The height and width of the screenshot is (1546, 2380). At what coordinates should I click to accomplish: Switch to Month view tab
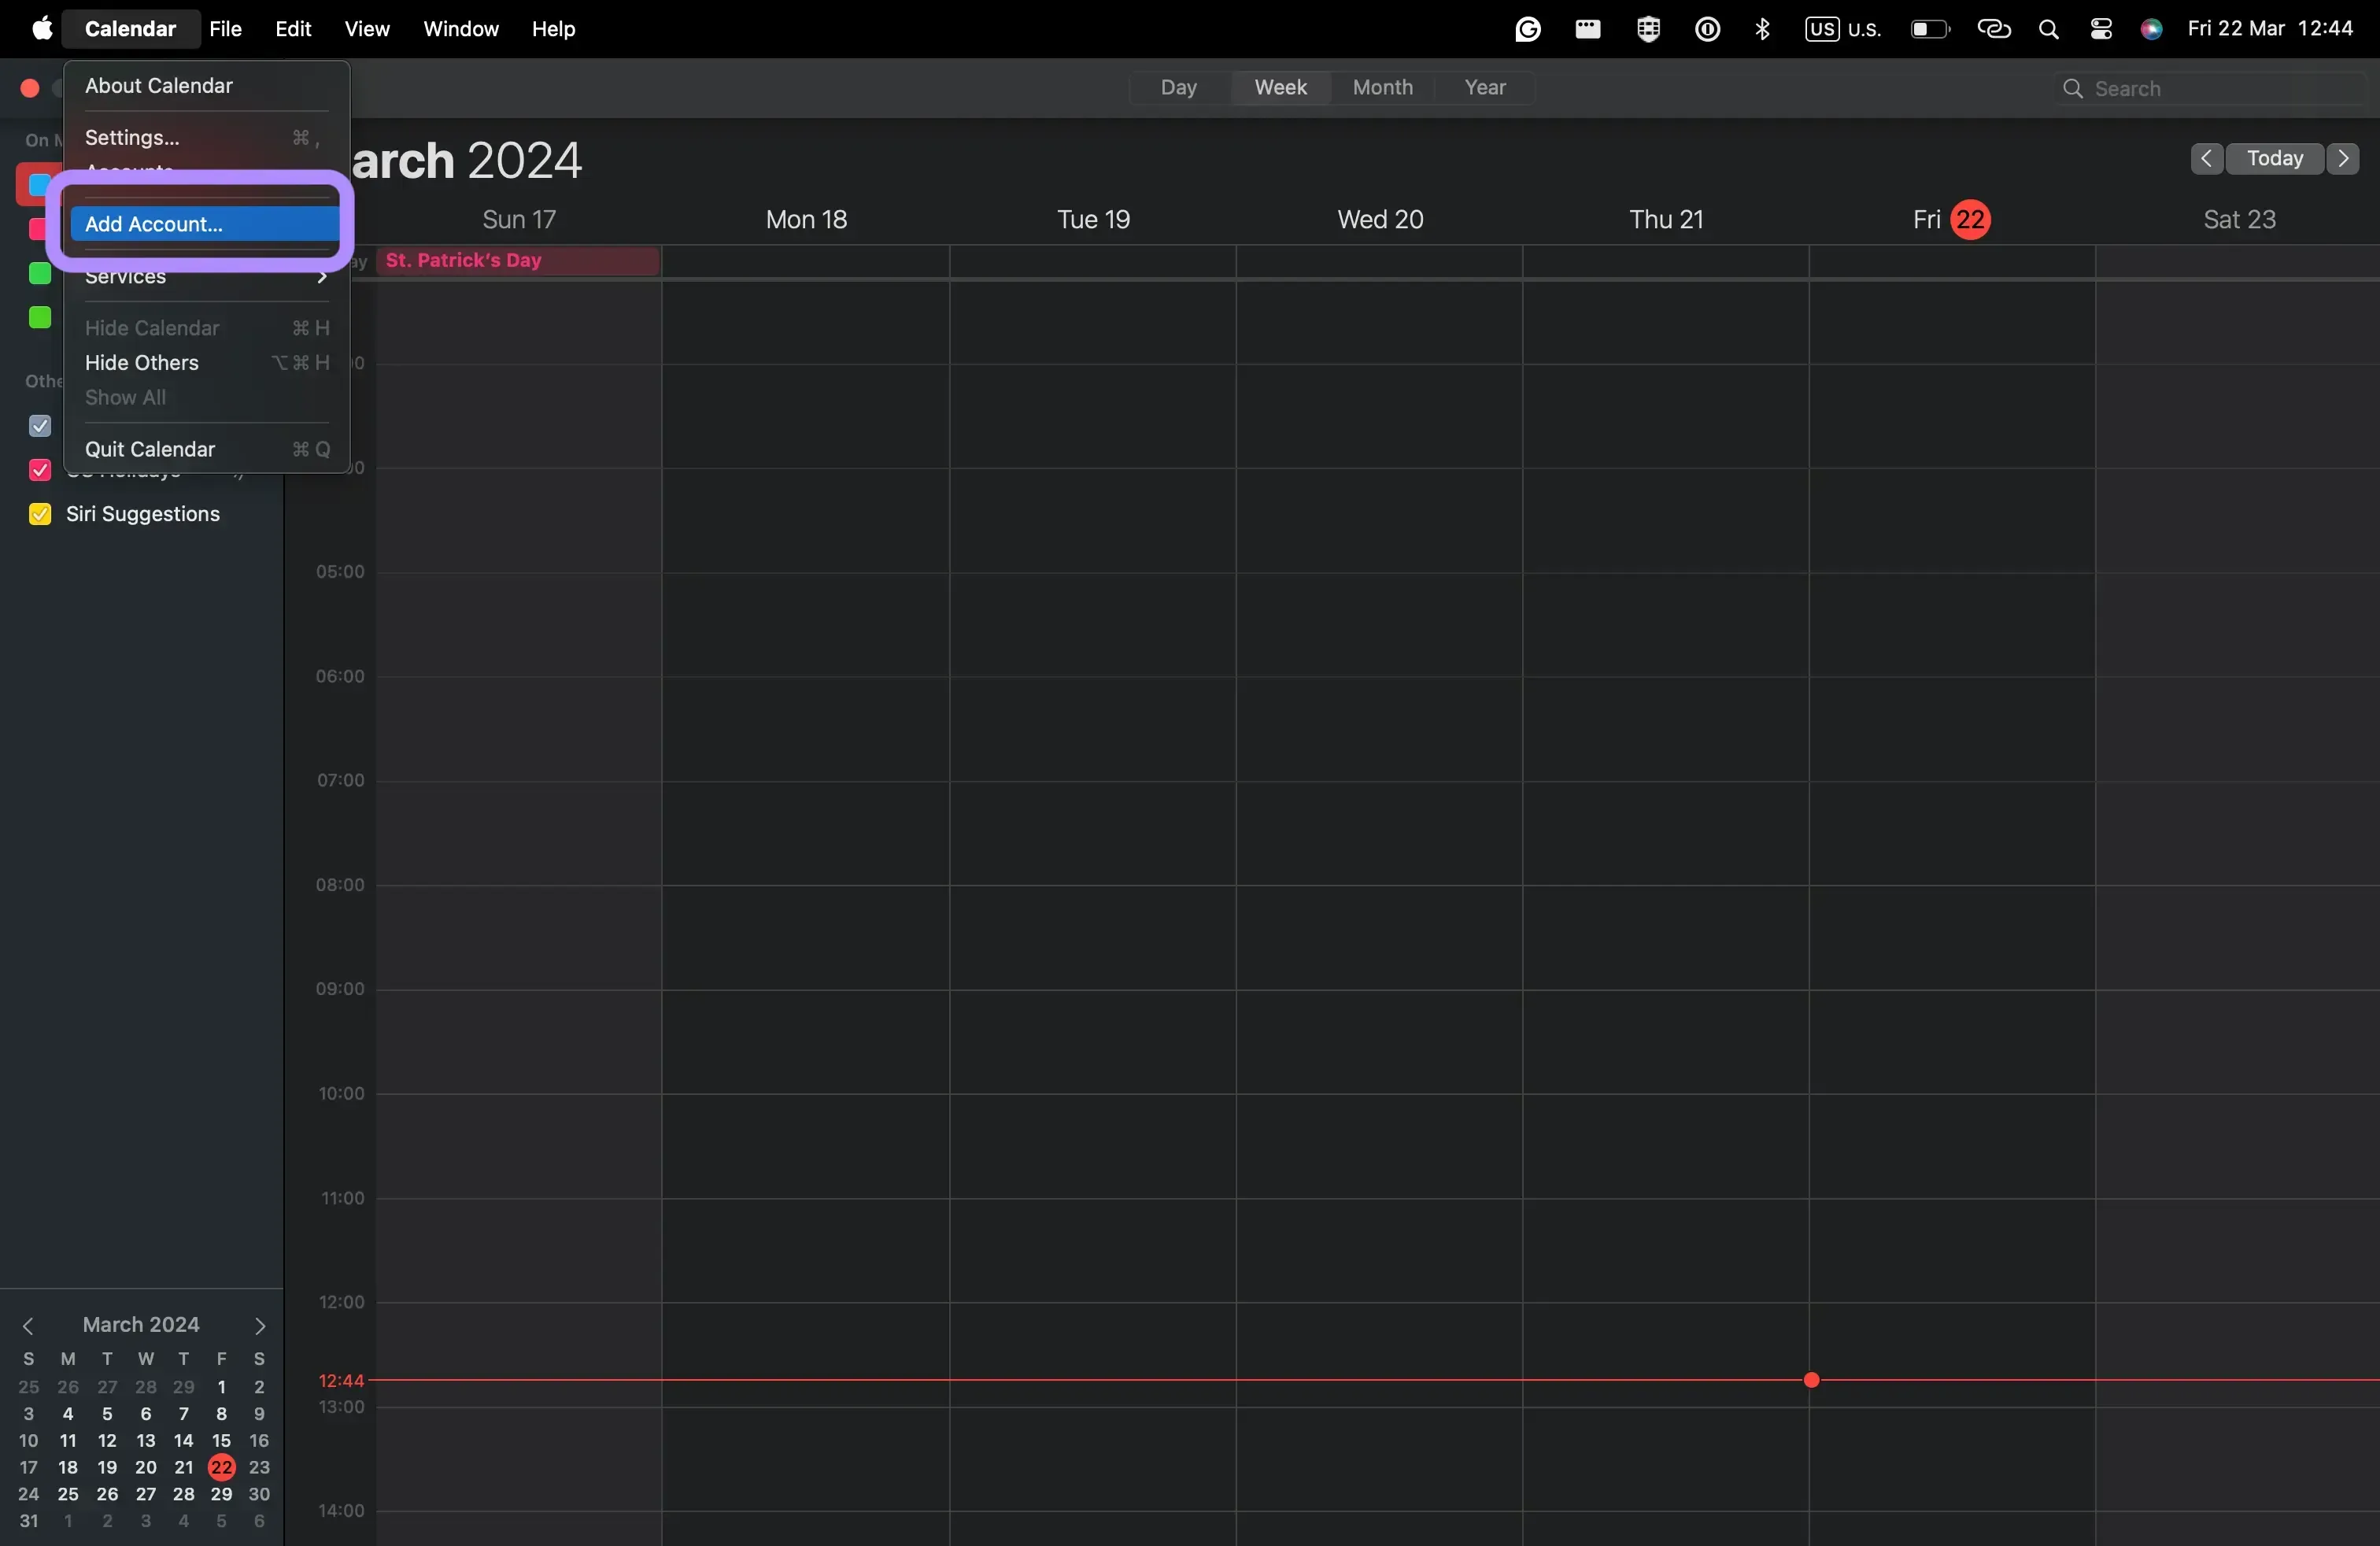point(1382,88)
